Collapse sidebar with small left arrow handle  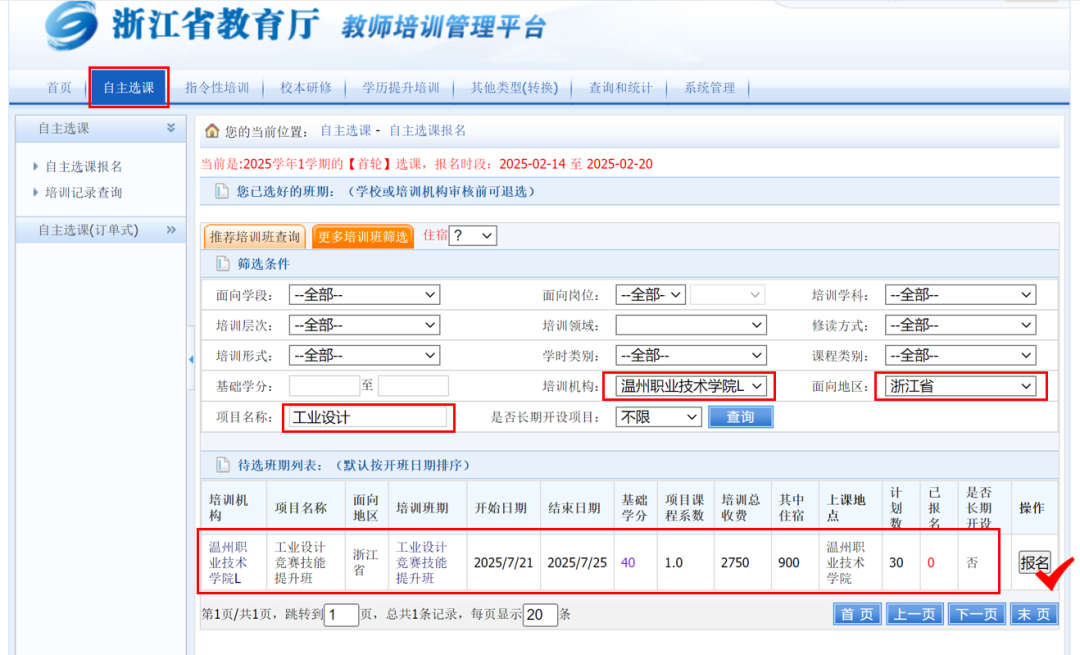(x=191, y=359)
